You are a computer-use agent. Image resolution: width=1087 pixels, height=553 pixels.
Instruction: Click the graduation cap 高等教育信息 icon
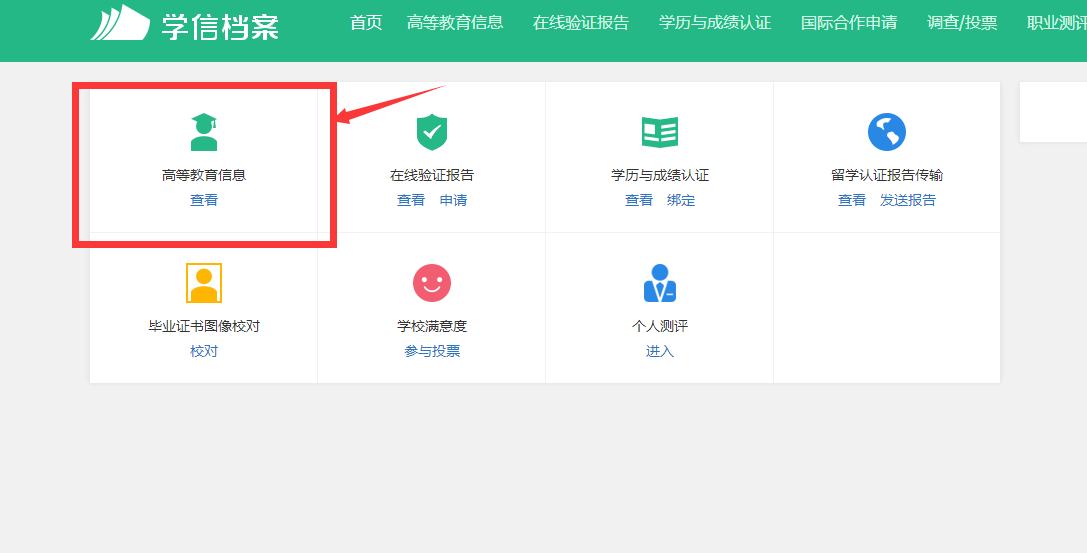[204, 131]
